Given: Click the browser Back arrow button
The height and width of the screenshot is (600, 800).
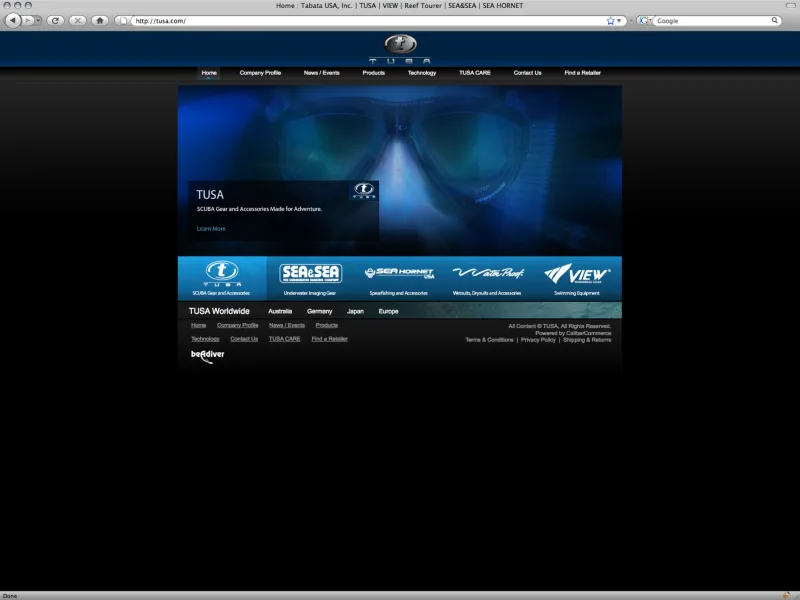Looking at the screenshot, I should pyautogui.click(x=12, y=20).
